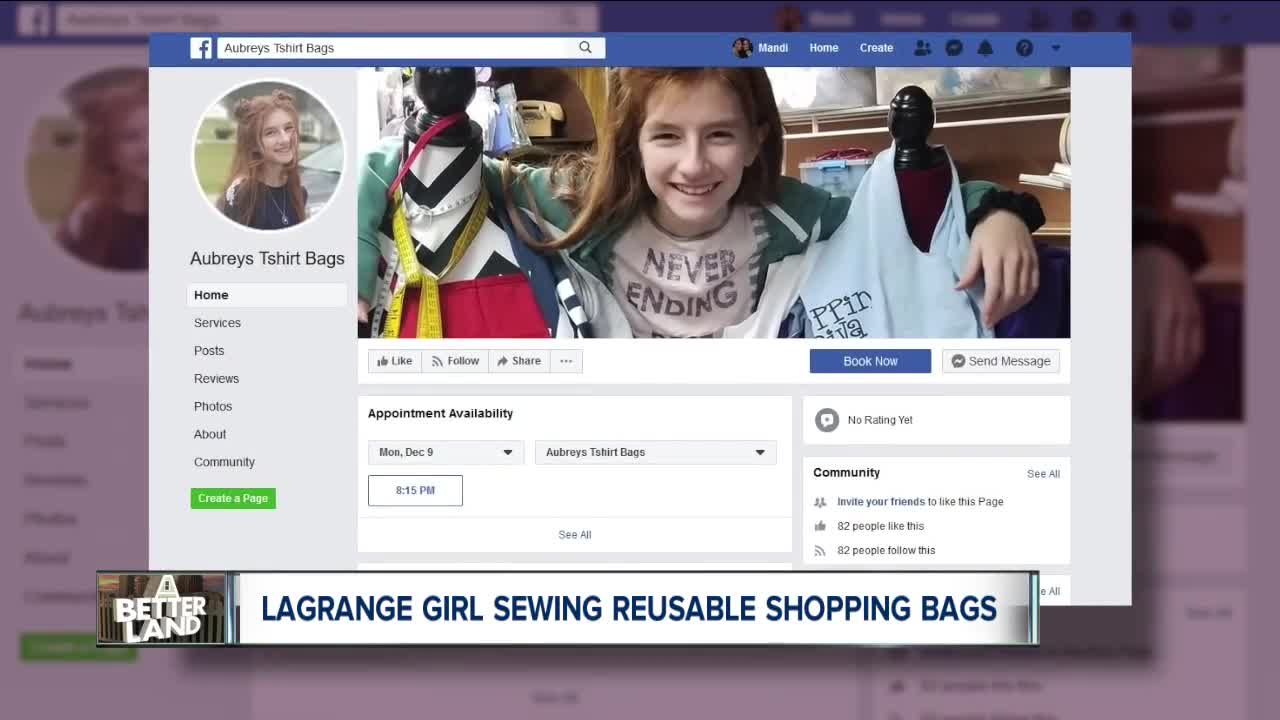The image size is (1280, 720).
Task: Click the blue Book Now button
Action: tap(870, 361)
